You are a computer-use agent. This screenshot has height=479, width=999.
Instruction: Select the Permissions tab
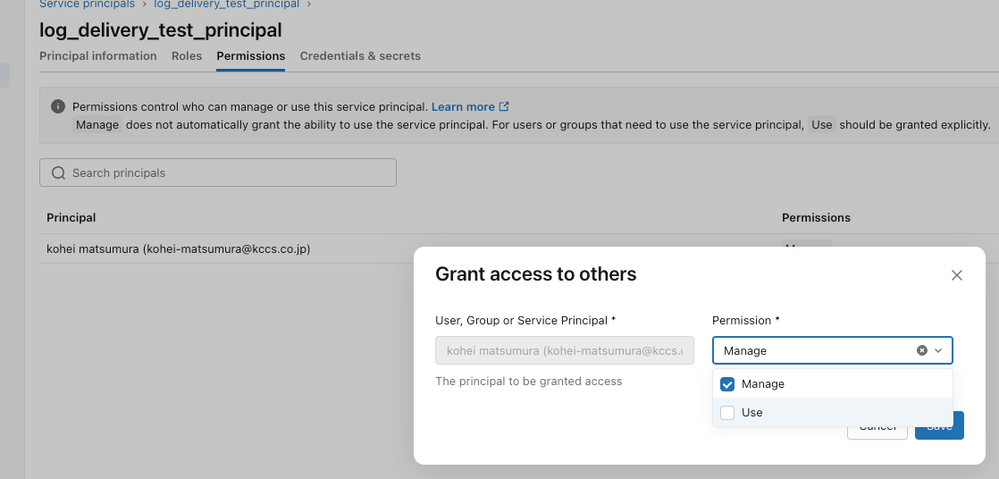pyautogui.click(x=250, y=56)
